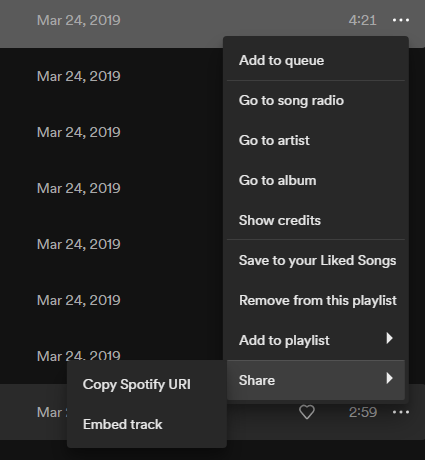Click Save to your Liked Songs
Viewport: 425px width, 460px height.
point(316,260)
